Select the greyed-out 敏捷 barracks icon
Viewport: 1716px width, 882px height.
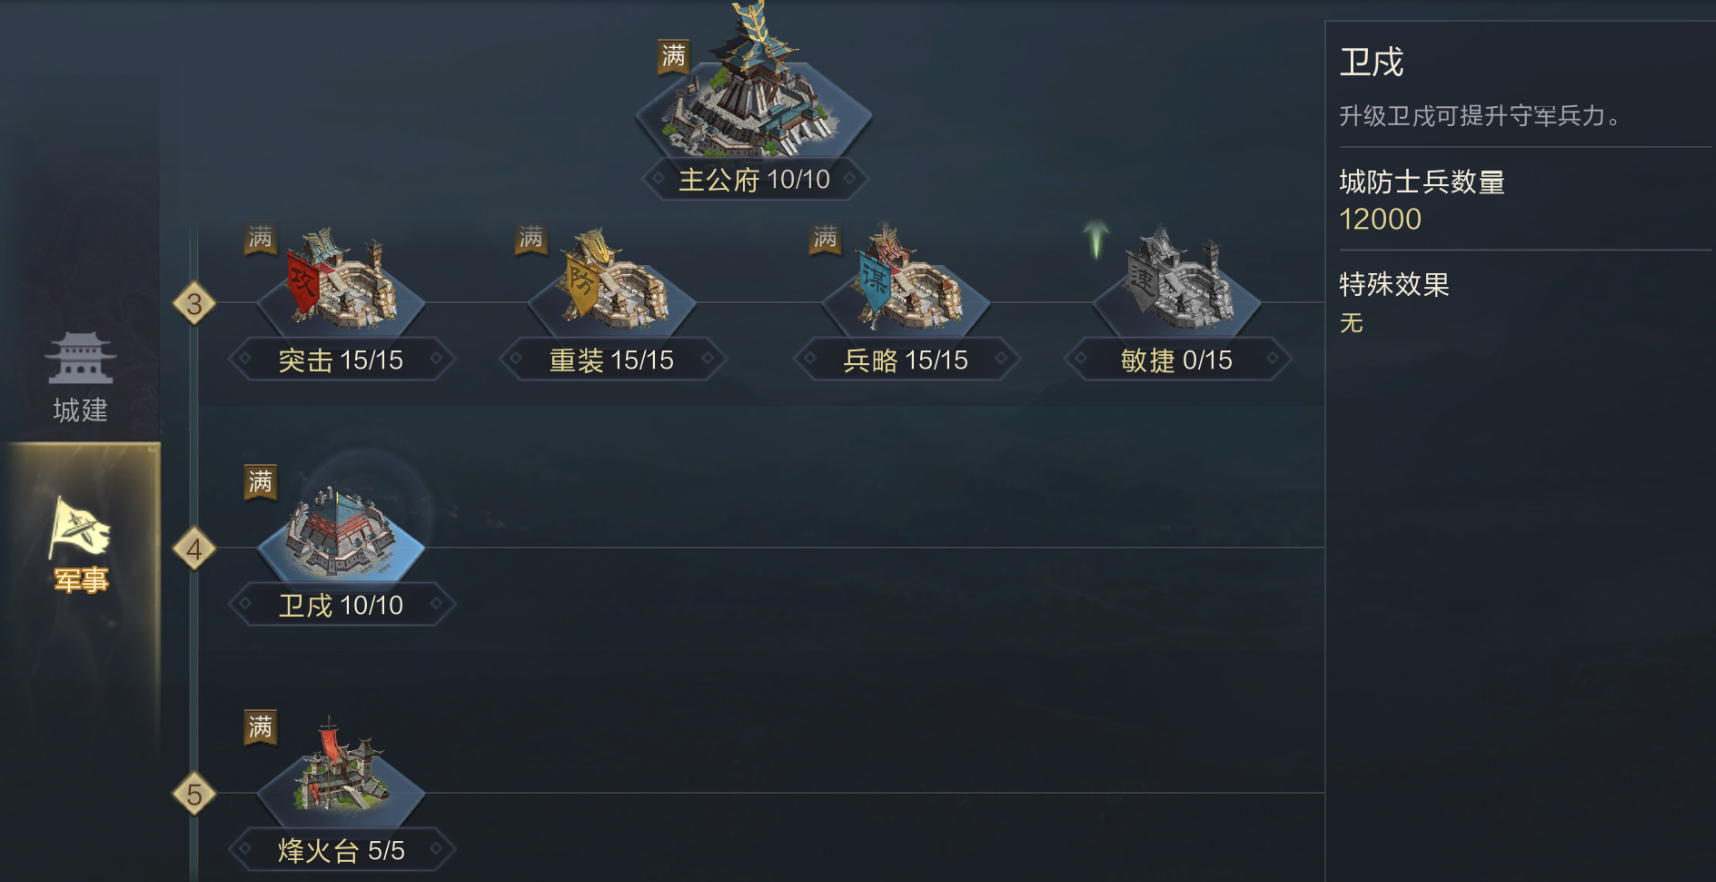pyautogui.click(x=1176, y=285)
